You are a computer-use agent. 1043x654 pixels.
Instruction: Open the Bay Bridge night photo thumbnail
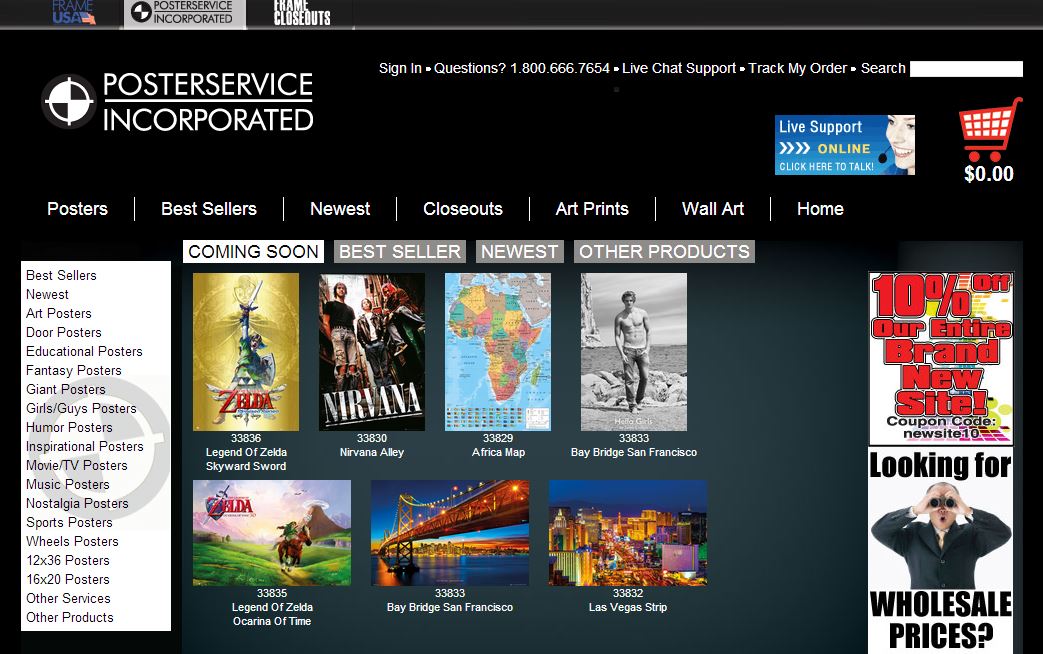450,533
